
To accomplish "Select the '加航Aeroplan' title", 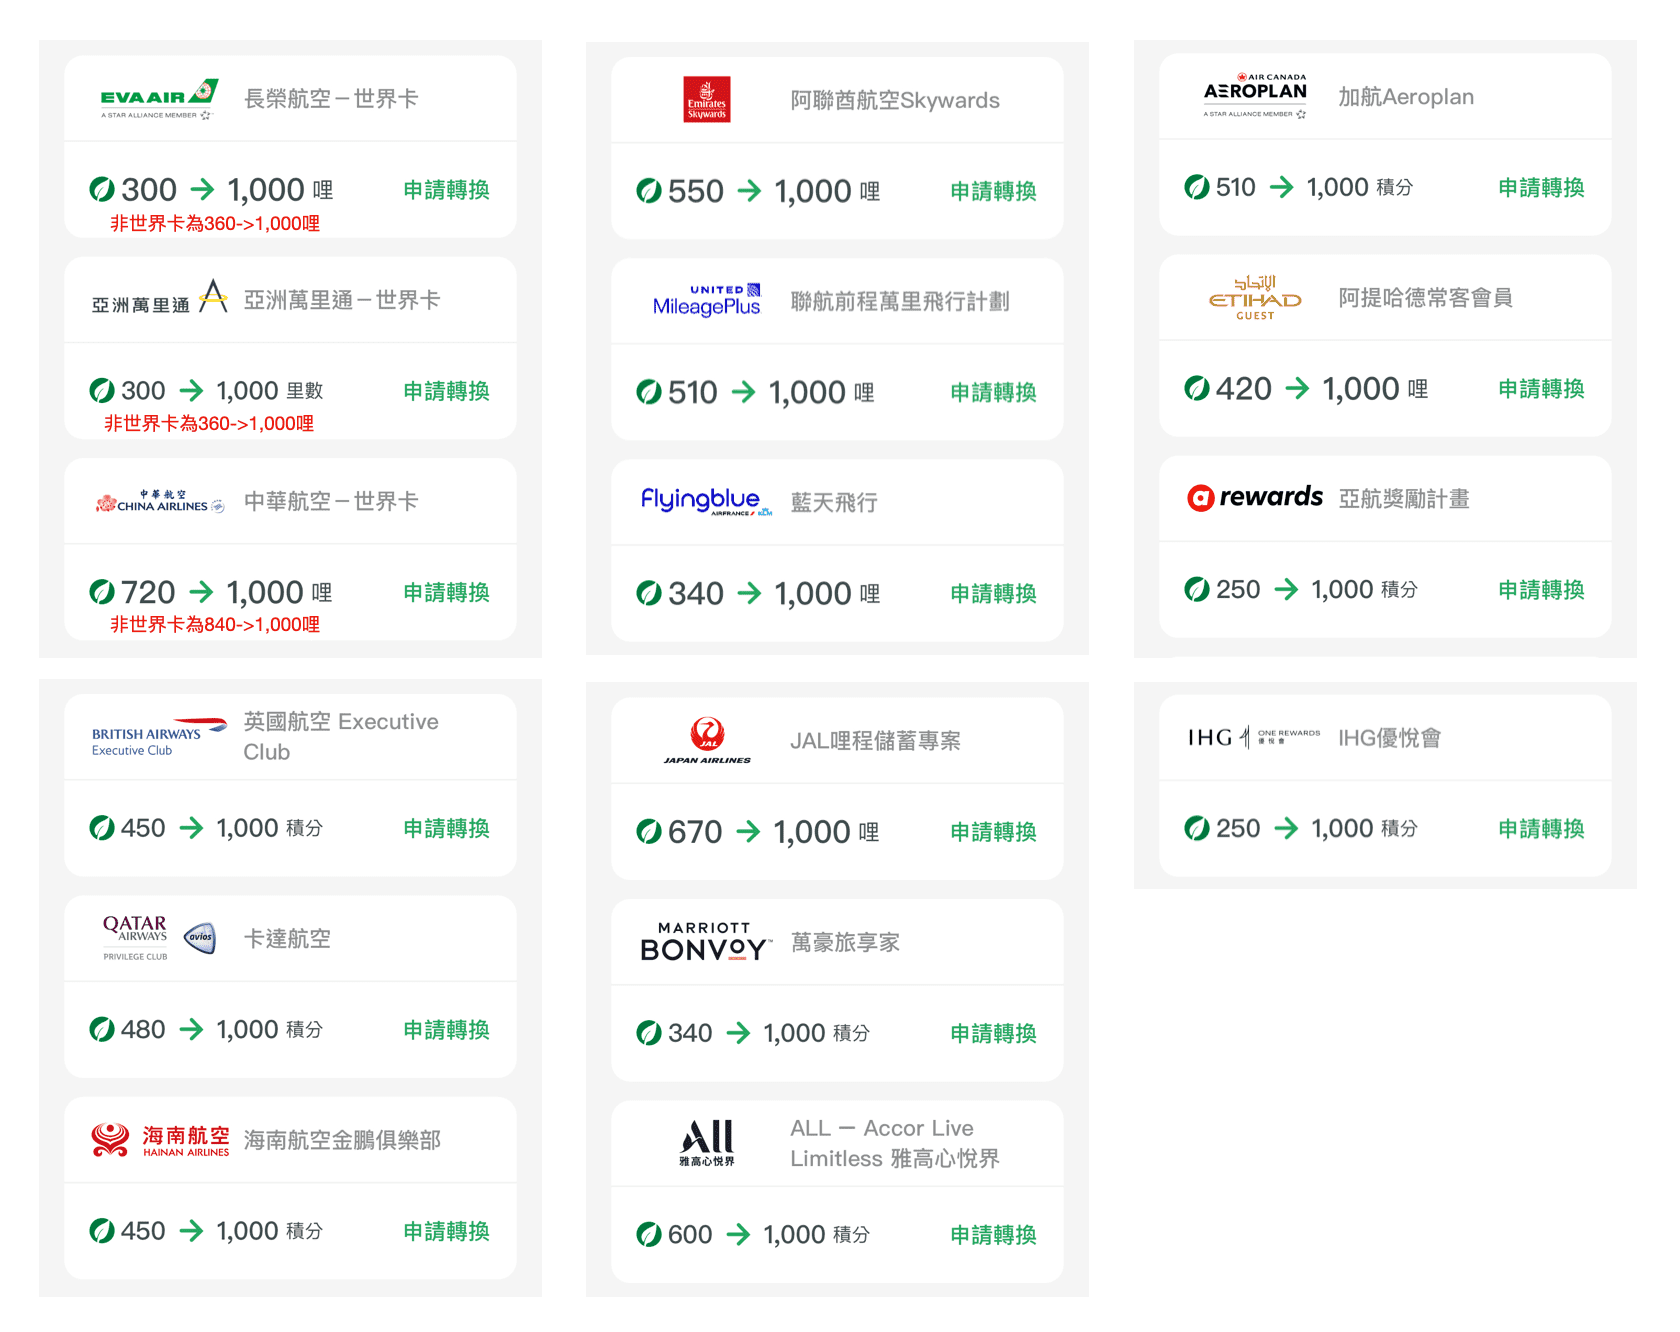I will click(1406, 96).
